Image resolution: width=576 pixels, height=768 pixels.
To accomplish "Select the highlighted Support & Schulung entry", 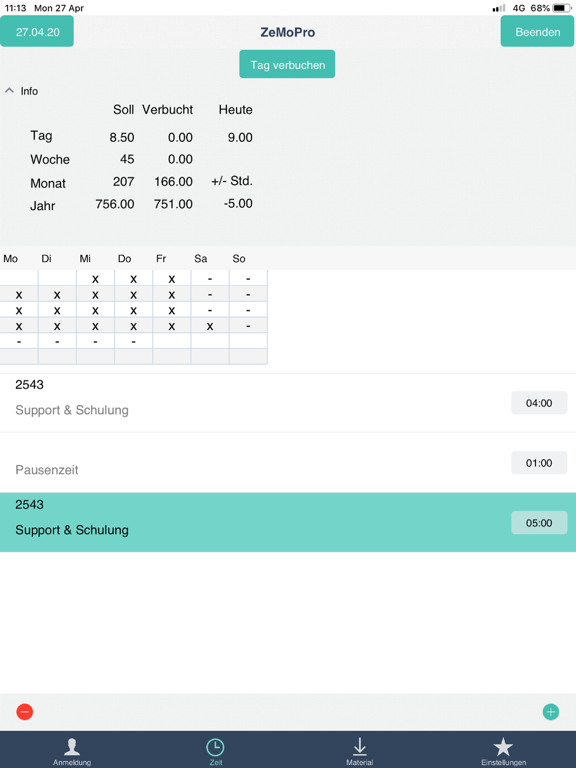I will tap(288, 522).
